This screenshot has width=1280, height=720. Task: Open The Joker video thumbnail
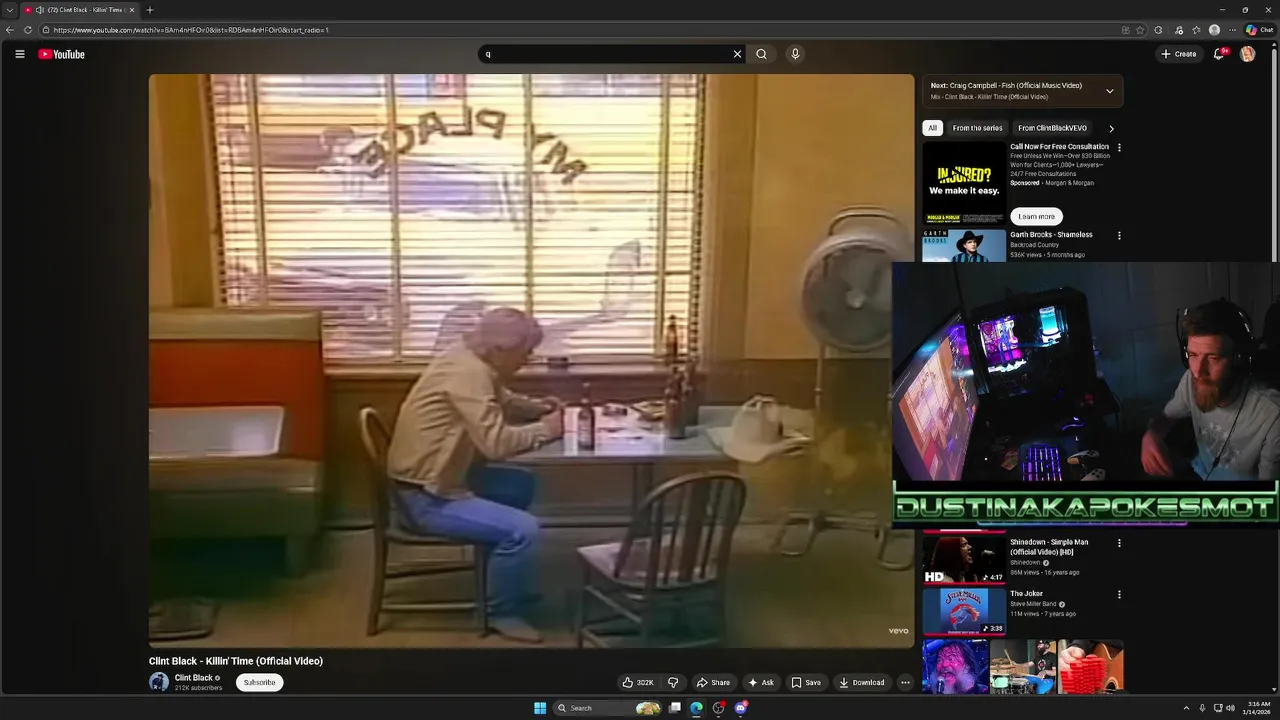(964, 611)
